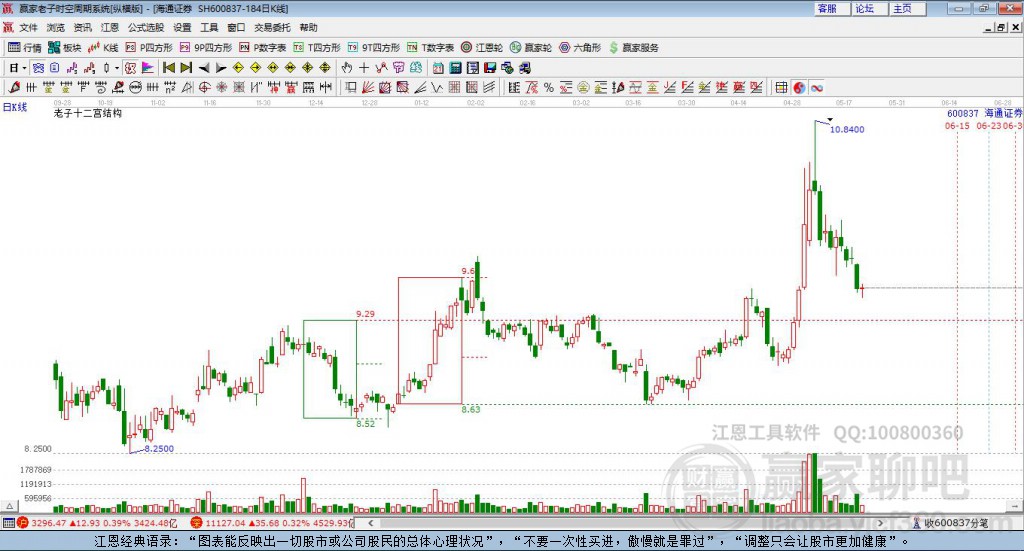Viewport: 1024px width, 551px height.
Task: Open the 赢家轮 wheel tool
Action: (531, 48)
